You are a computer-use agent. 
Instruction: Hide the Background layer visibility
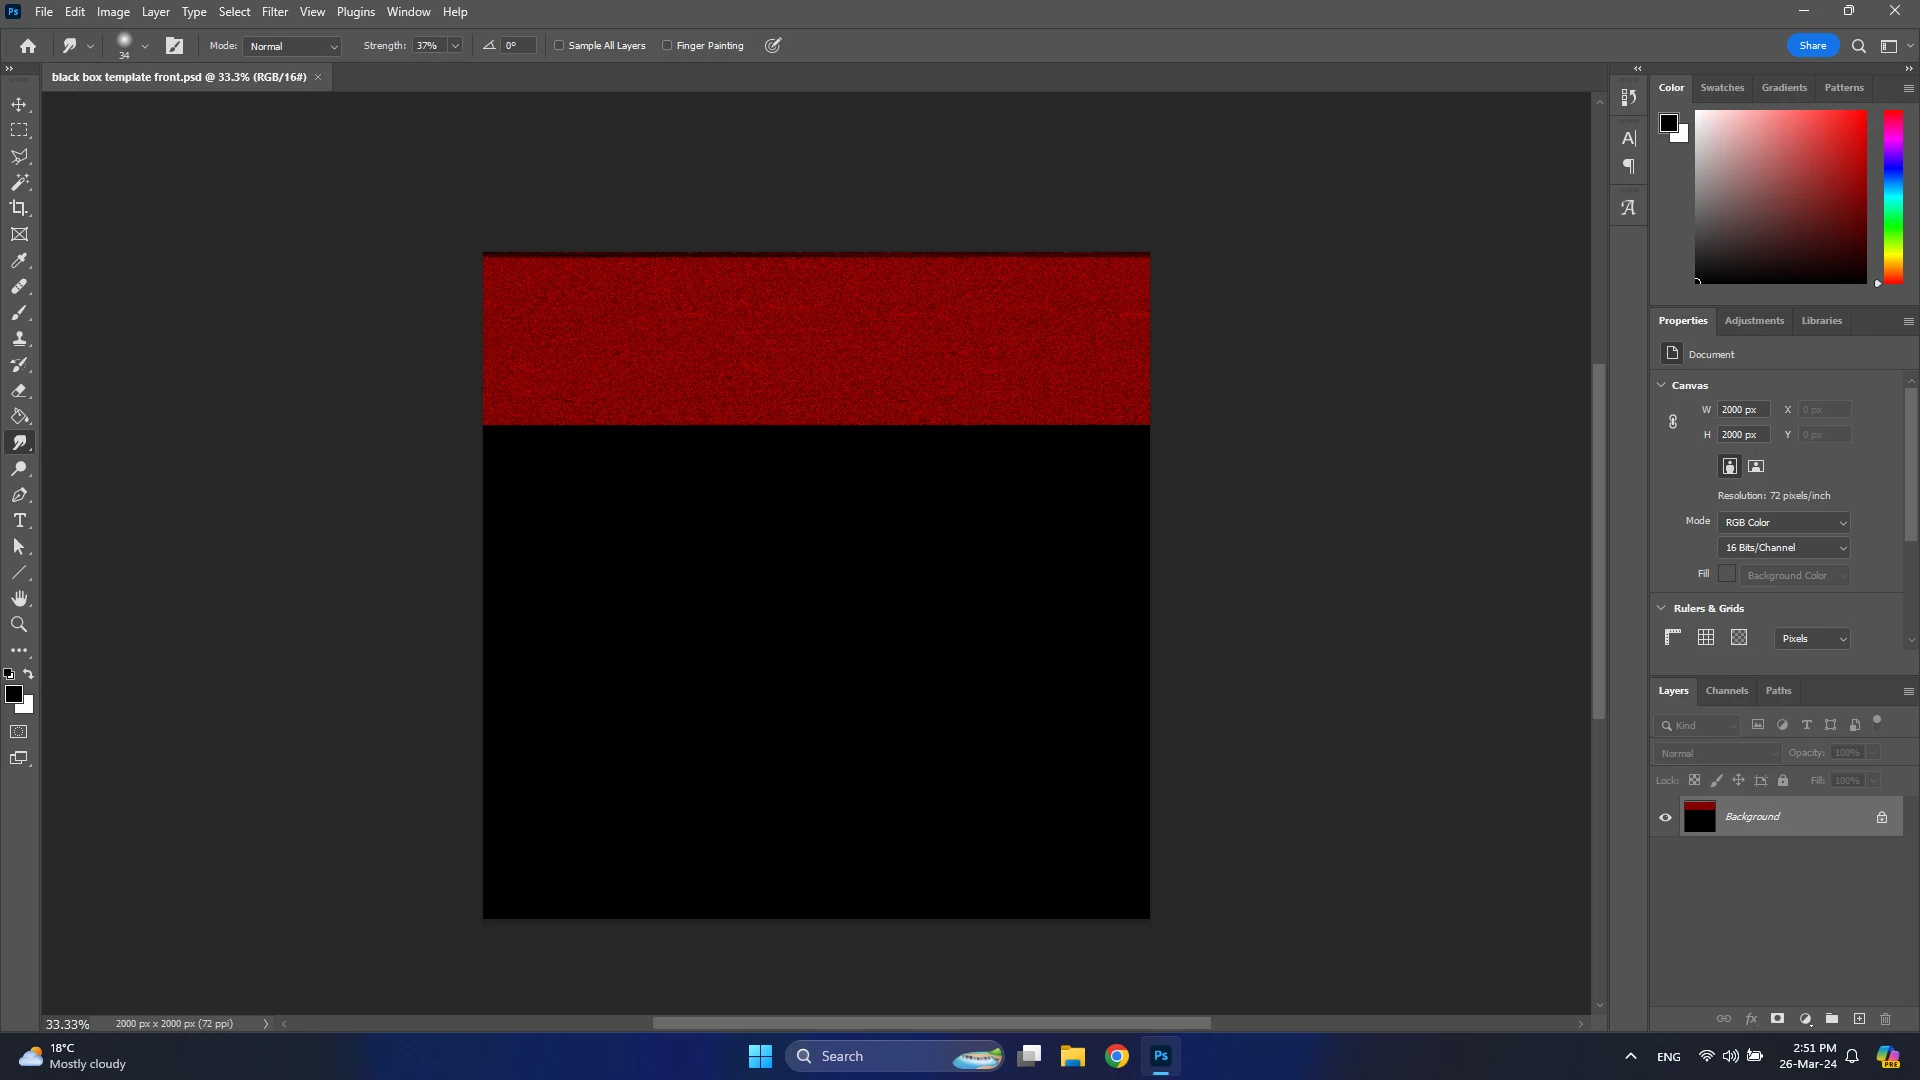pos(1665,818)
